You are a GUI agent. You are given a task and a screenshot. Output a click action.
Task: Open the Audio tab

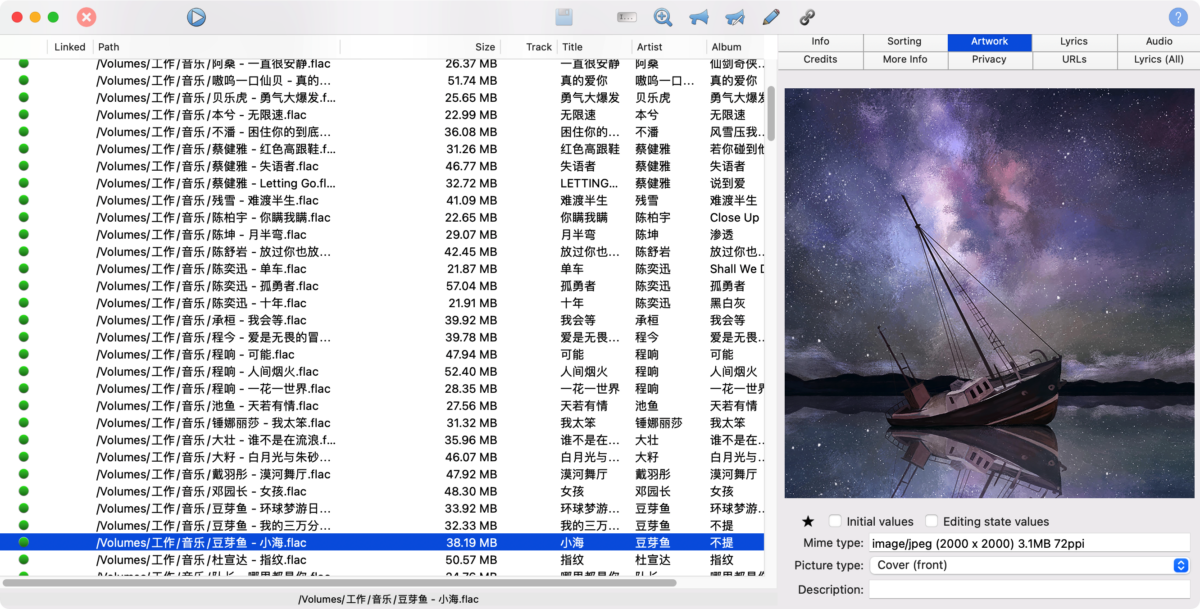tap(1159, 42)
